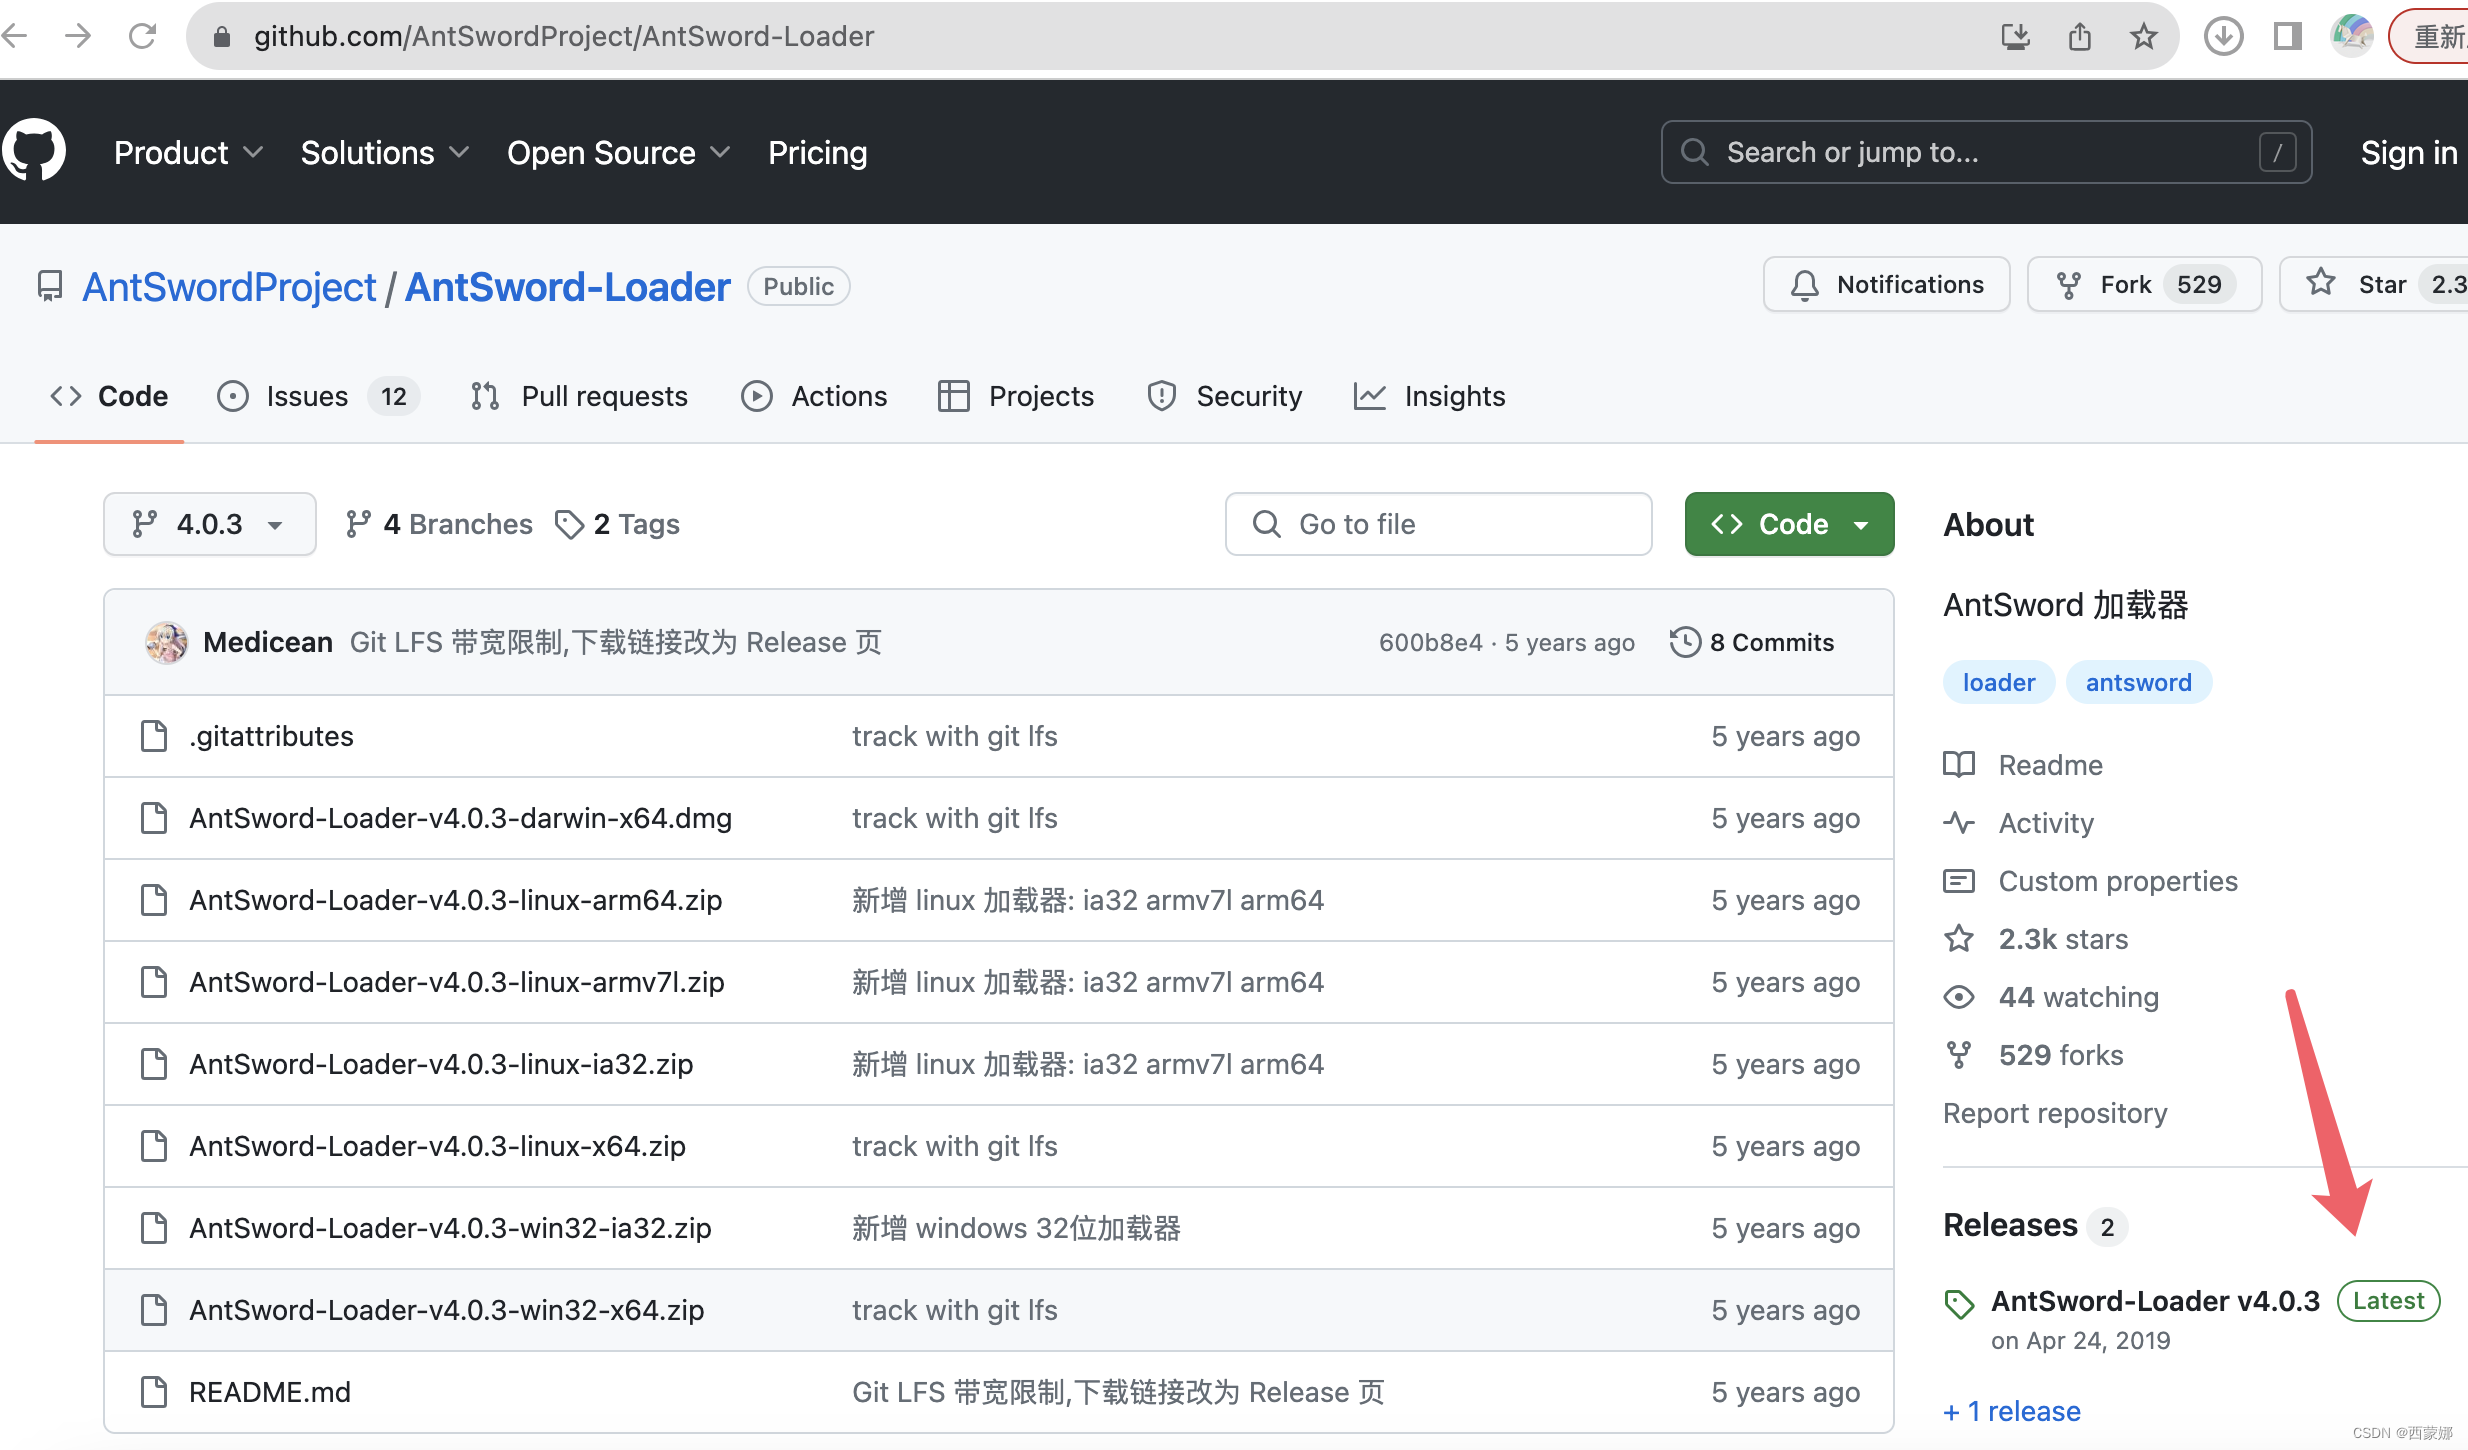This screenshot has height=1450, width=2468.
Task: View 2 Tags
Action: tap(617, 524)
